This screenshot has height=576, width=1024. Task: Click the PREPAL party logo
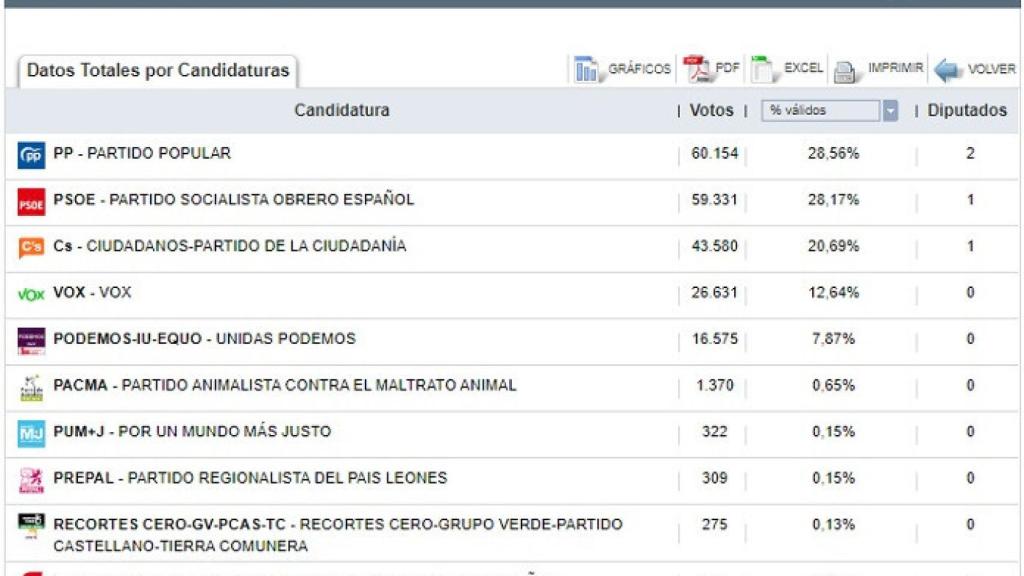tap(32, 480)
